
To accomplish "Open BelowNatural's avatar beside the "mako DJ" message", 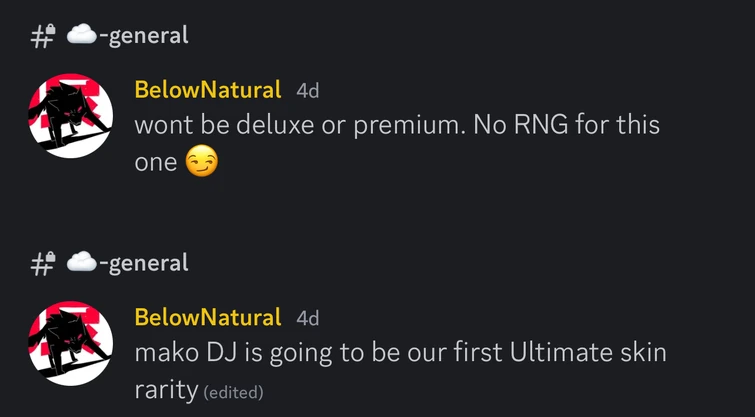I will coord(69,344).
